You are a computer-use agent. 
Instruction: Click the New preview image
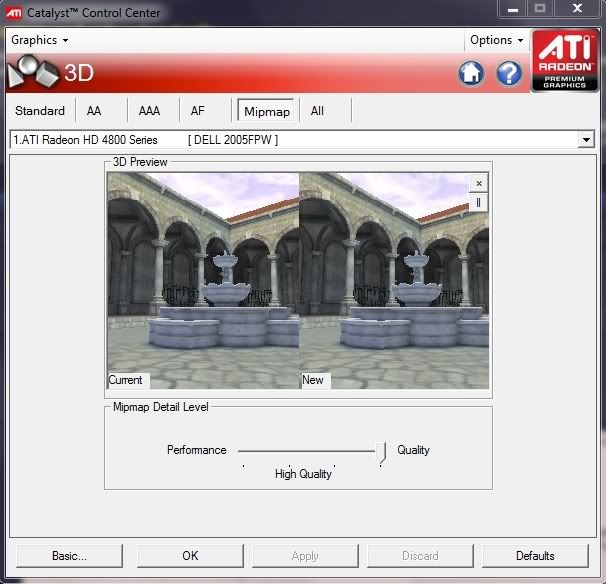click(394, 281)
